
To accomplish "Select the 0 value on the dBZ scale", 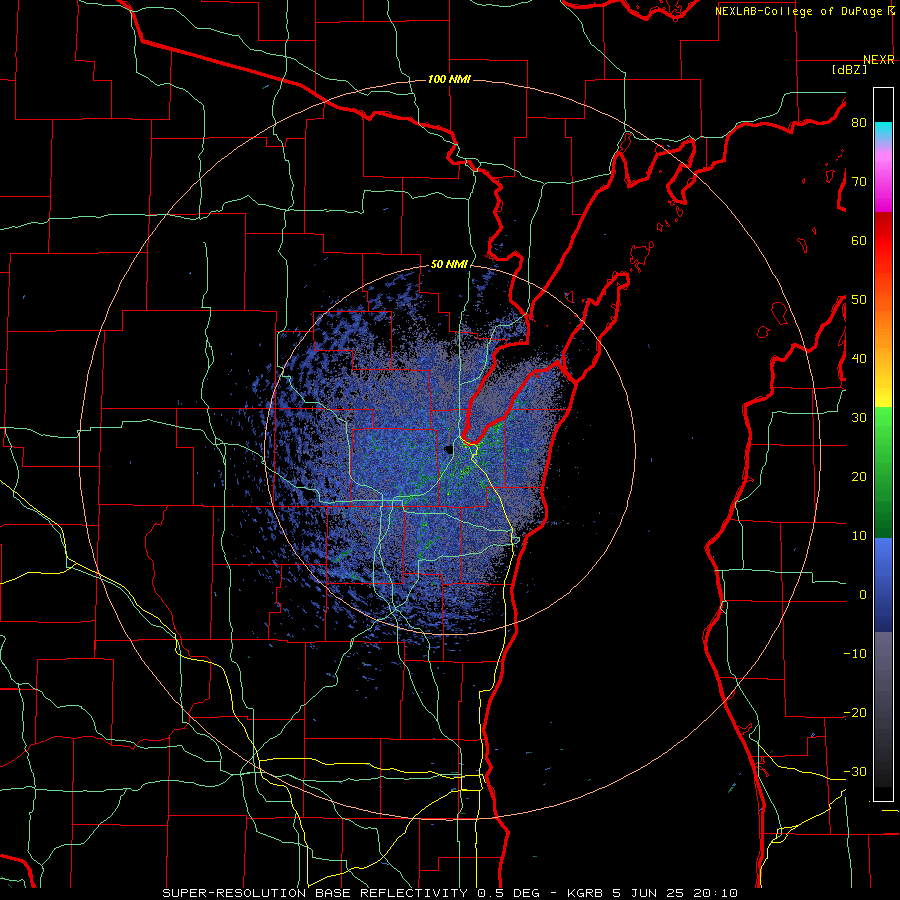I will [x=863, y=595].
